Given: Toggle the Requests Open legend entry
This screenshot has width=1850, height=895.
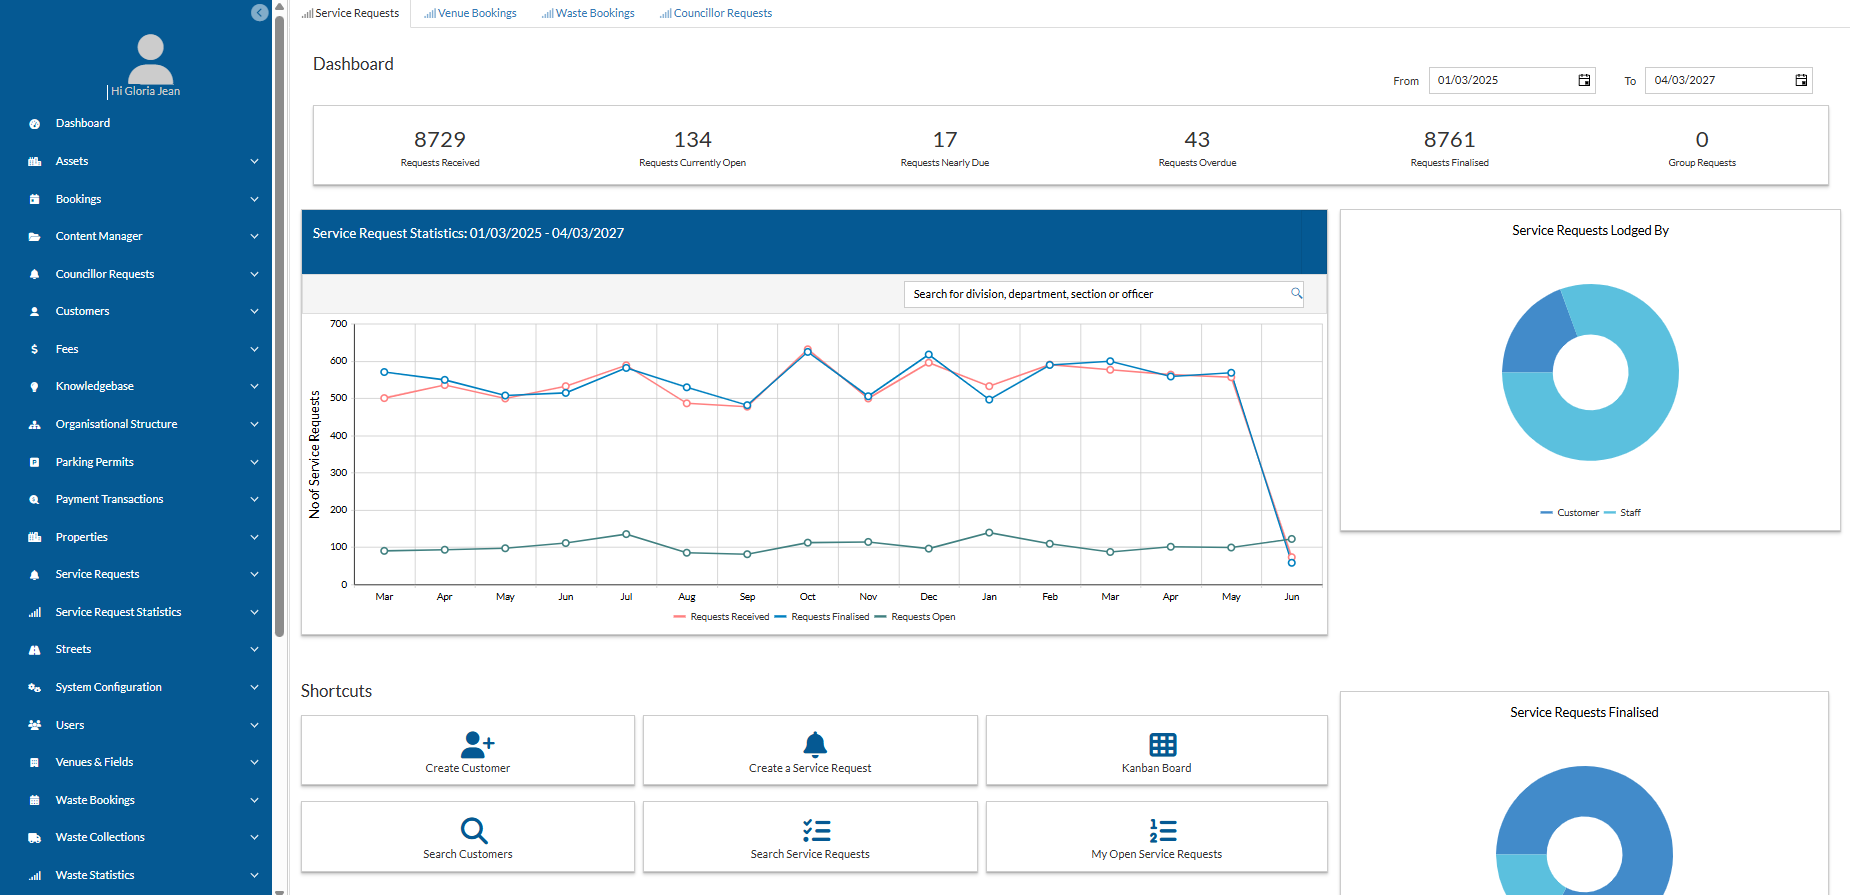Looking at the screenshot, I should (x=915, y=617).
